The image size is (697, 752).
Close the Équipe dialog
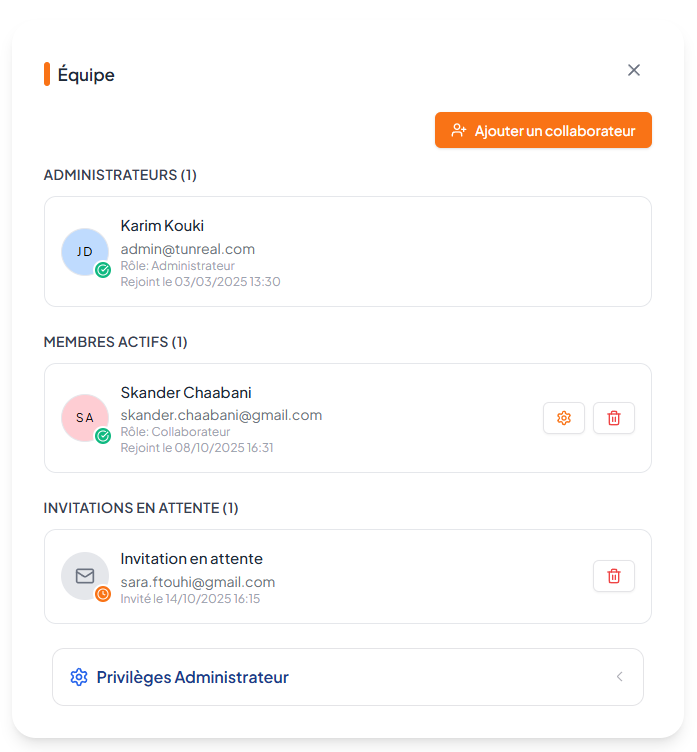(633, 70)
